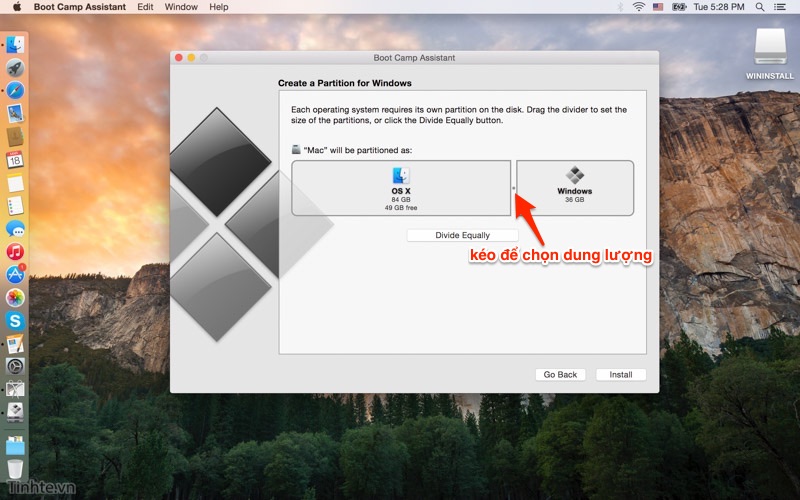Open App Store icon with badge

point(15,274)
